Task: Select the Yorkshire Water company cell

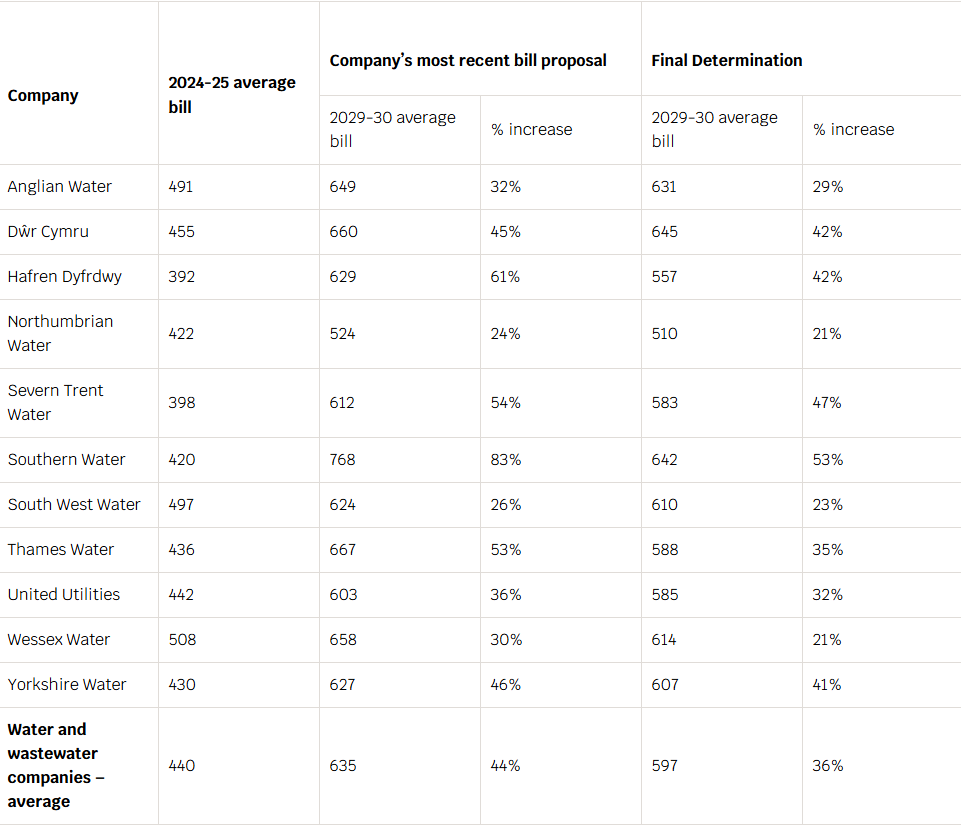Action: 67,685
